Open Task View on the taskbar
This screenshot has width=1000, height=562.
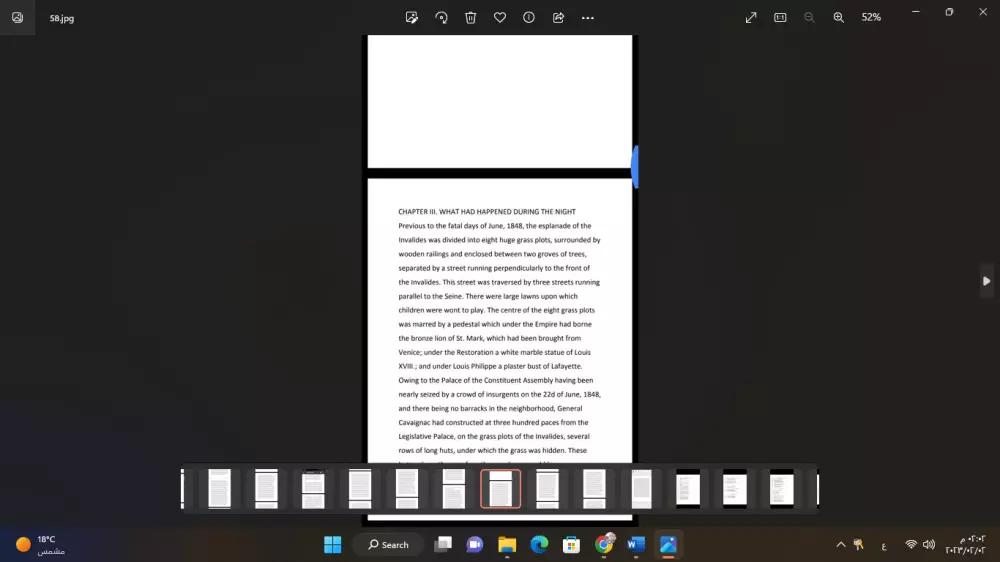[443, 545]
